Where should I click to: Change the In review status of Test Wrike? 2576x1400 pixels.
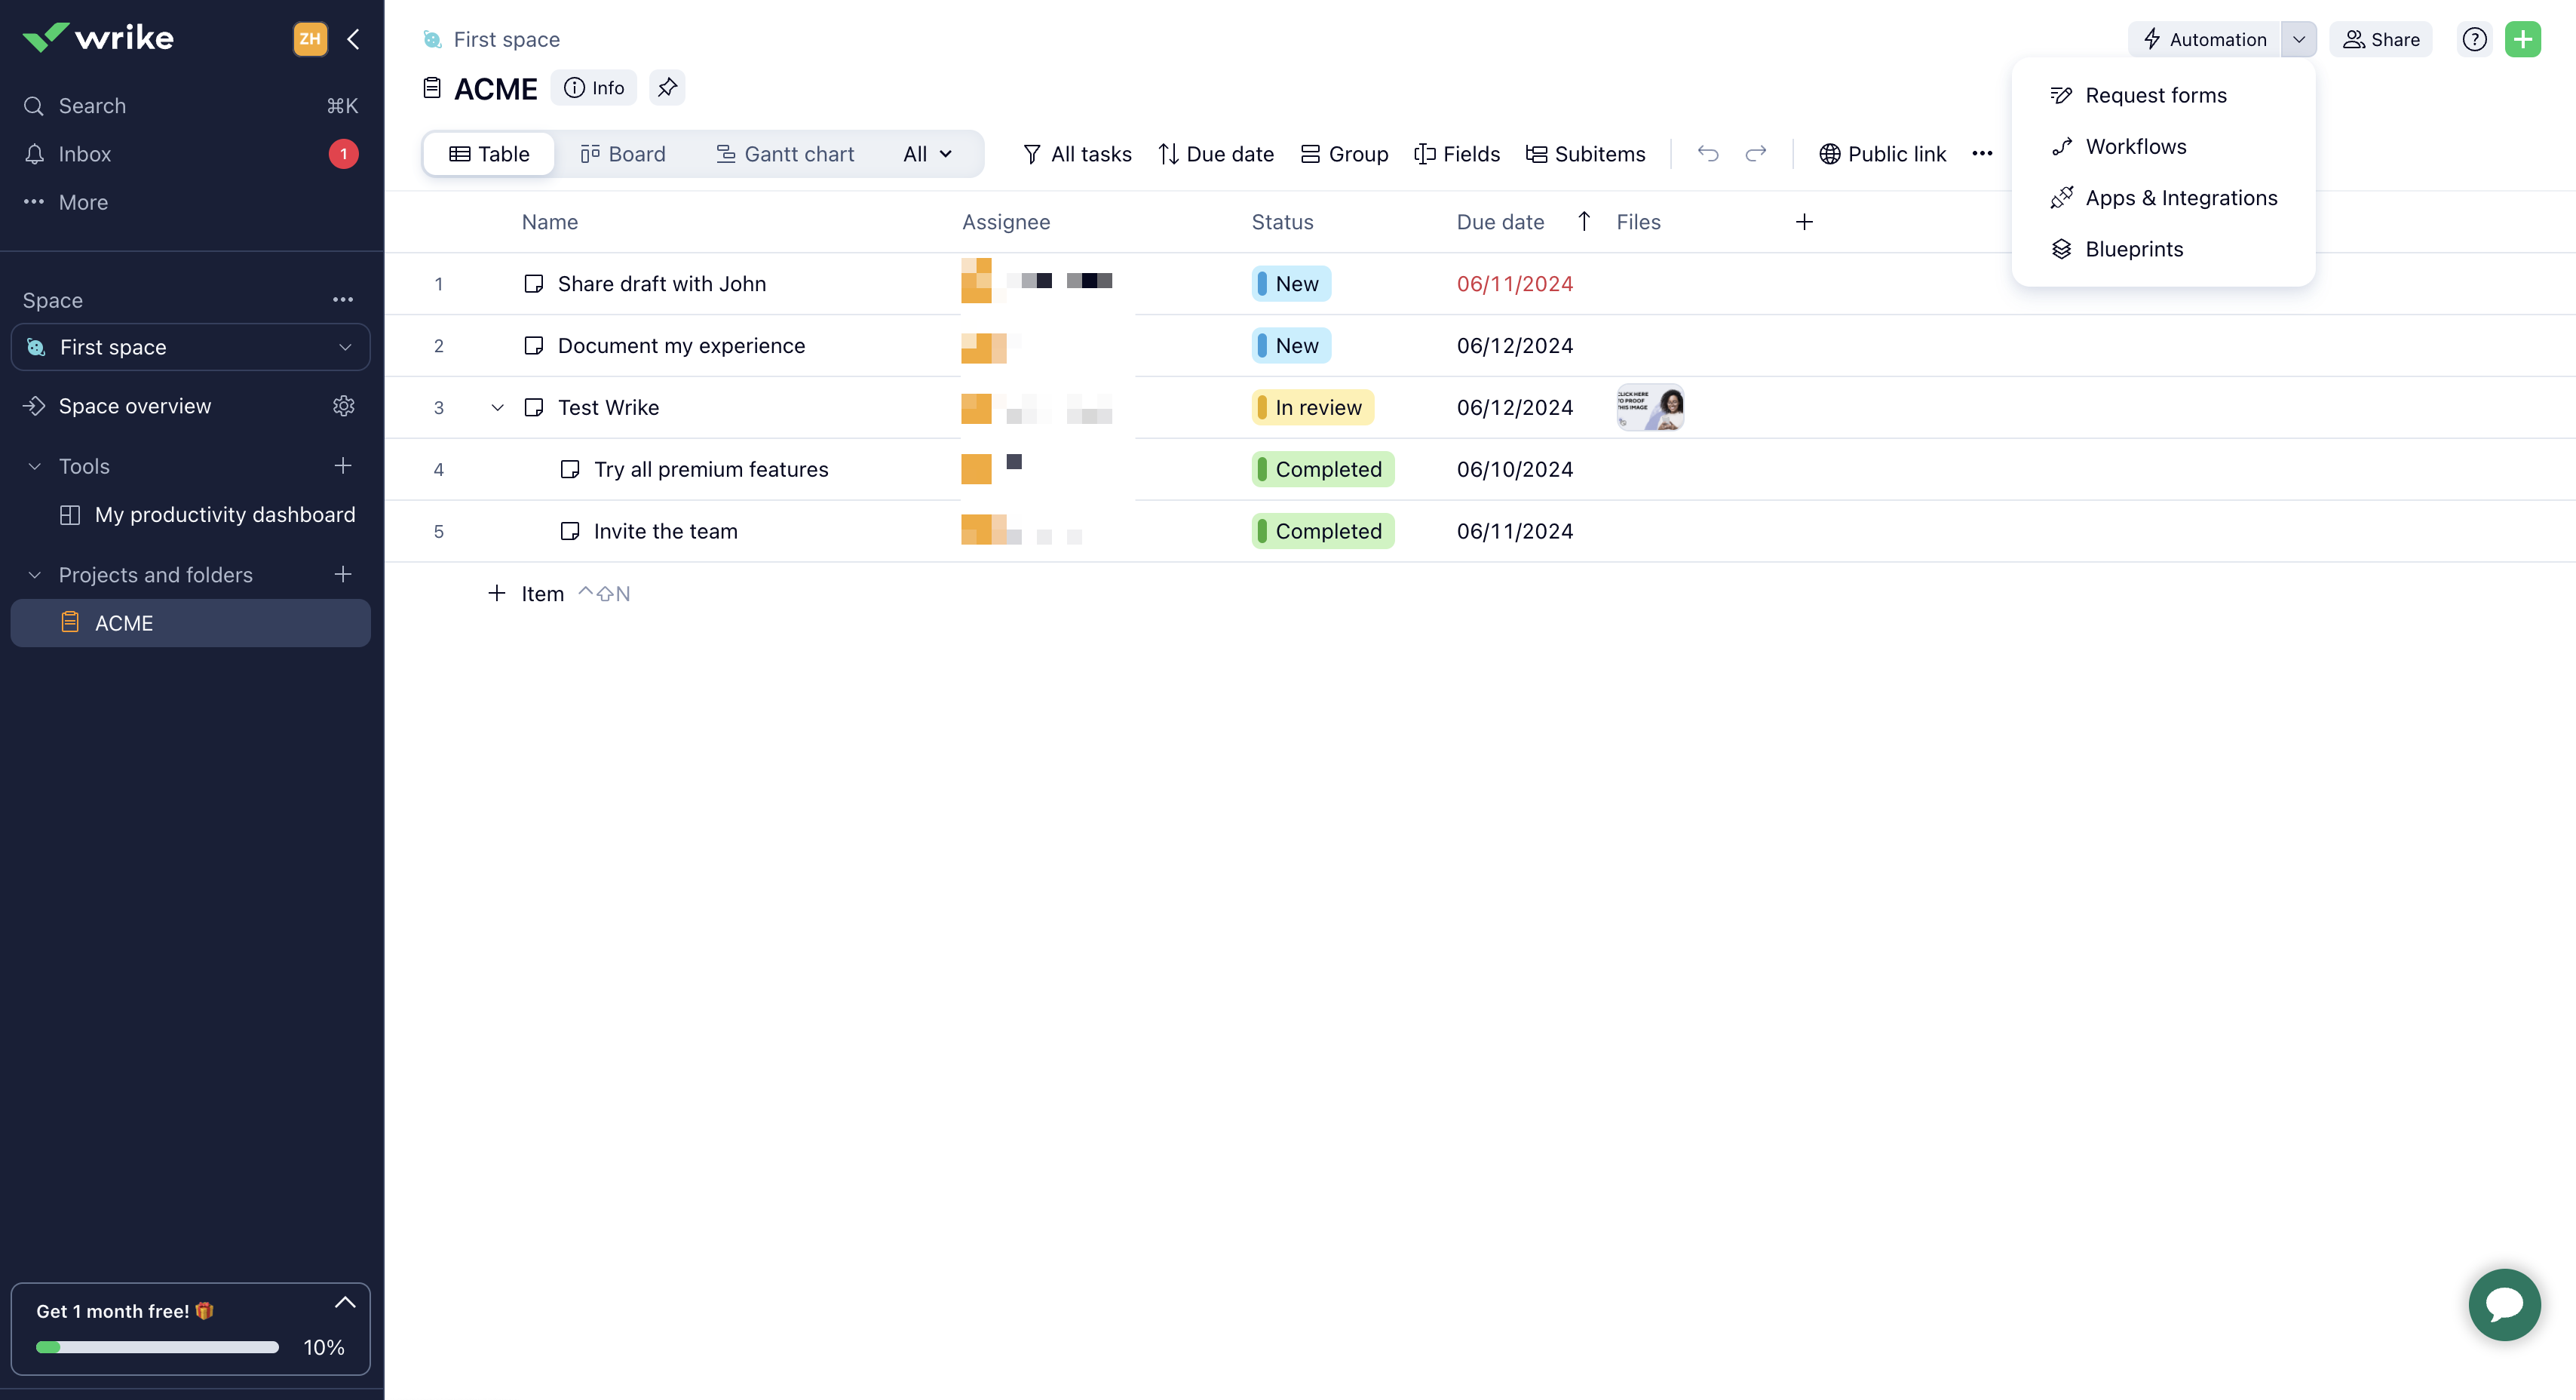coord(1313,408)
